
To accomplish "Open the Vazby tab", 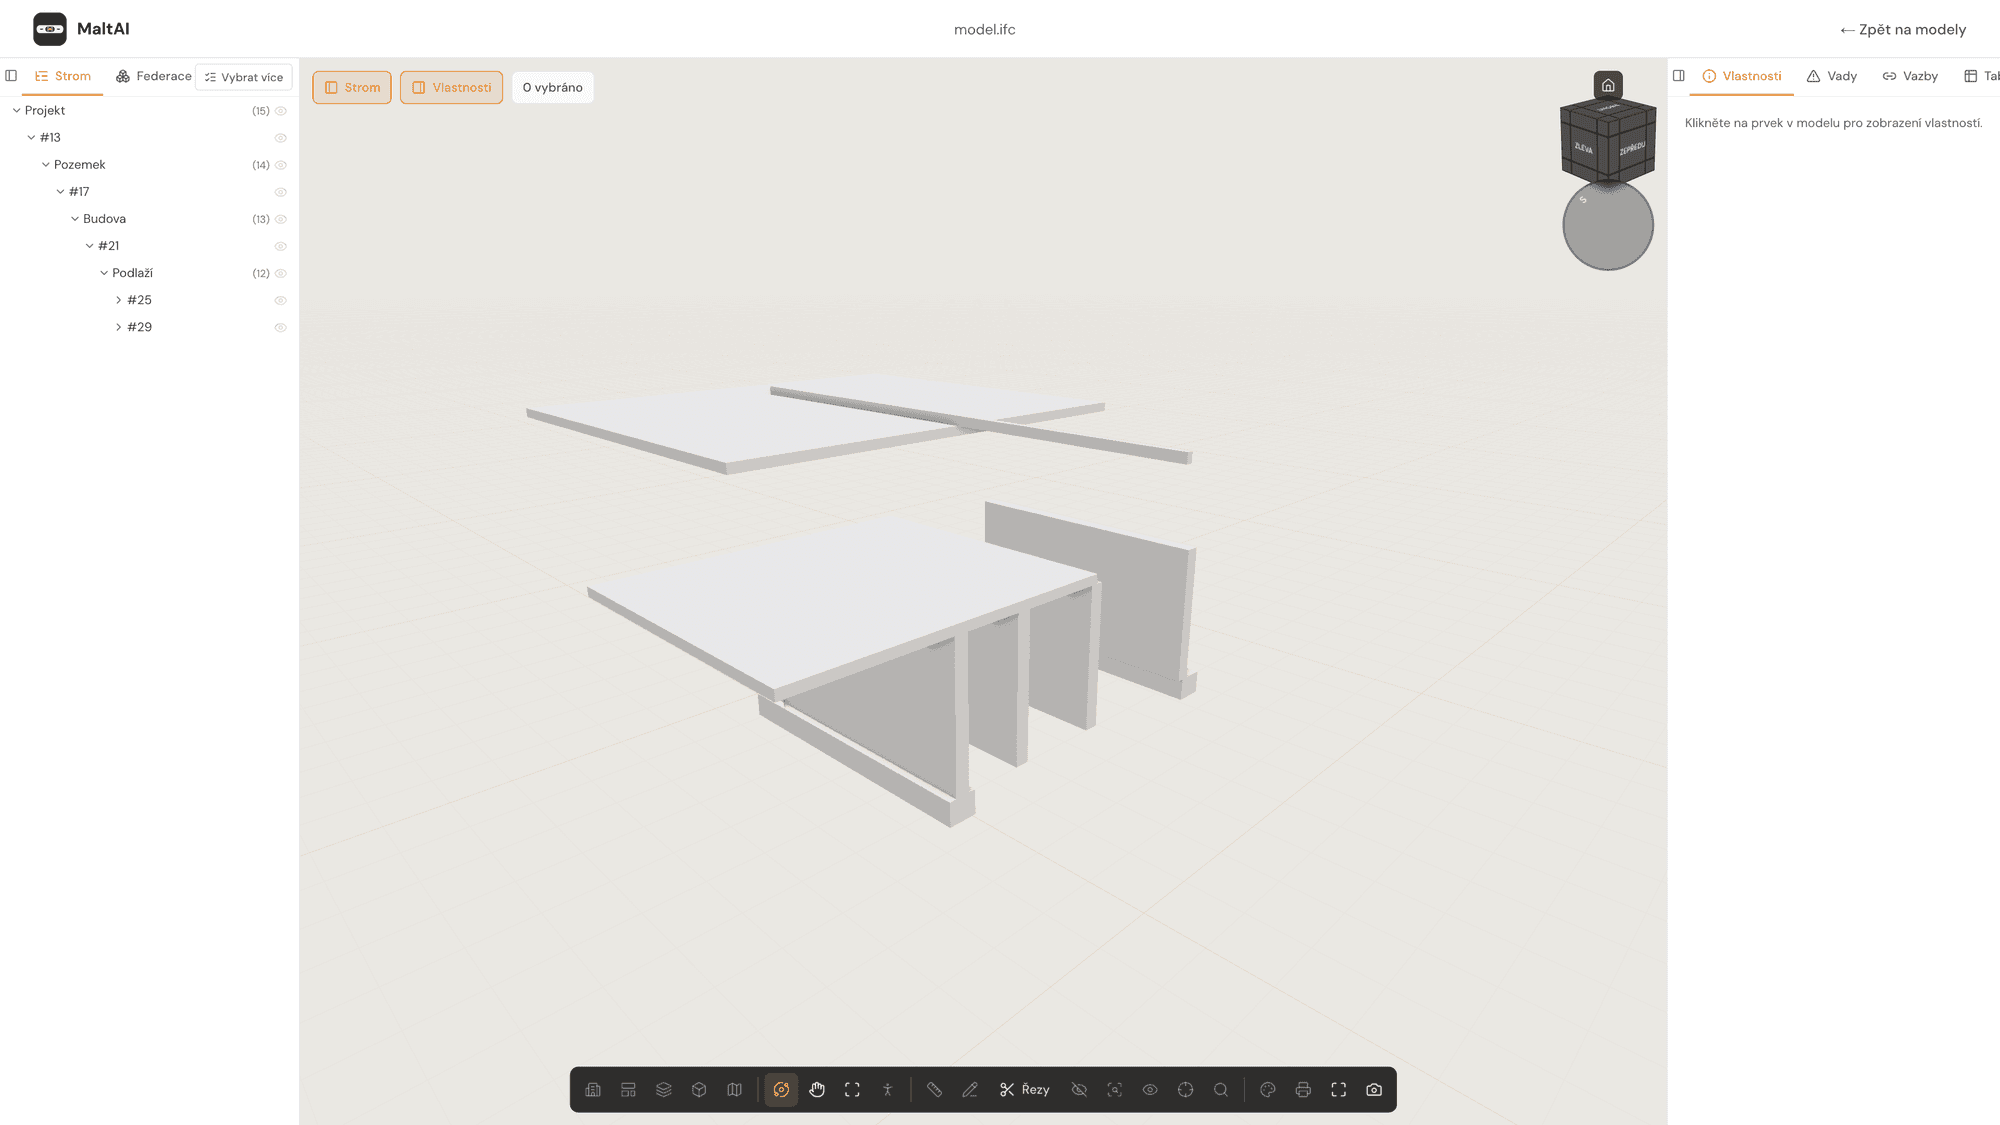I will 1910,76.
